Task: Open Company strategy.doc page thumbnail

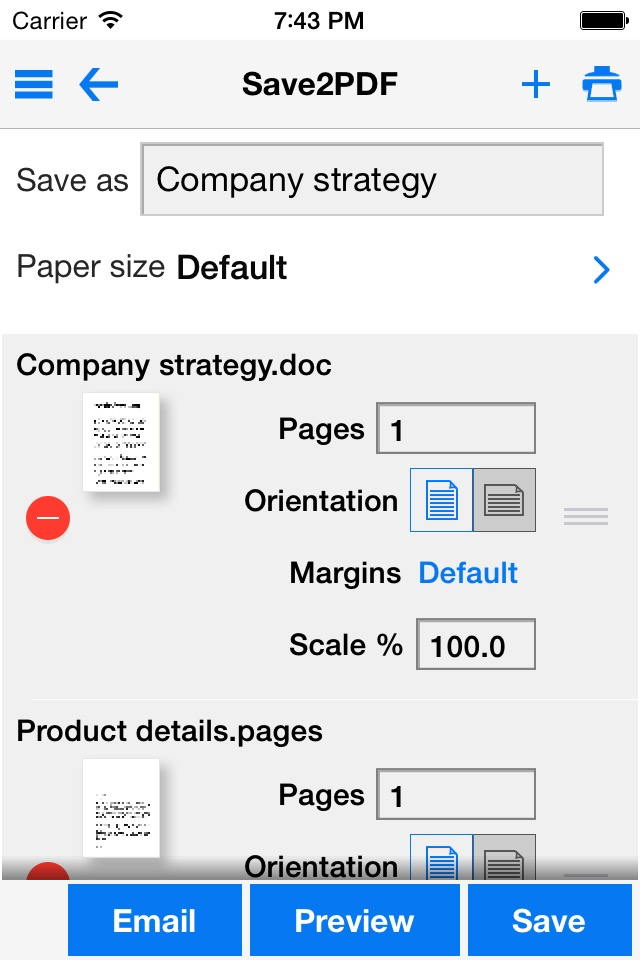Action: (121, 441)
